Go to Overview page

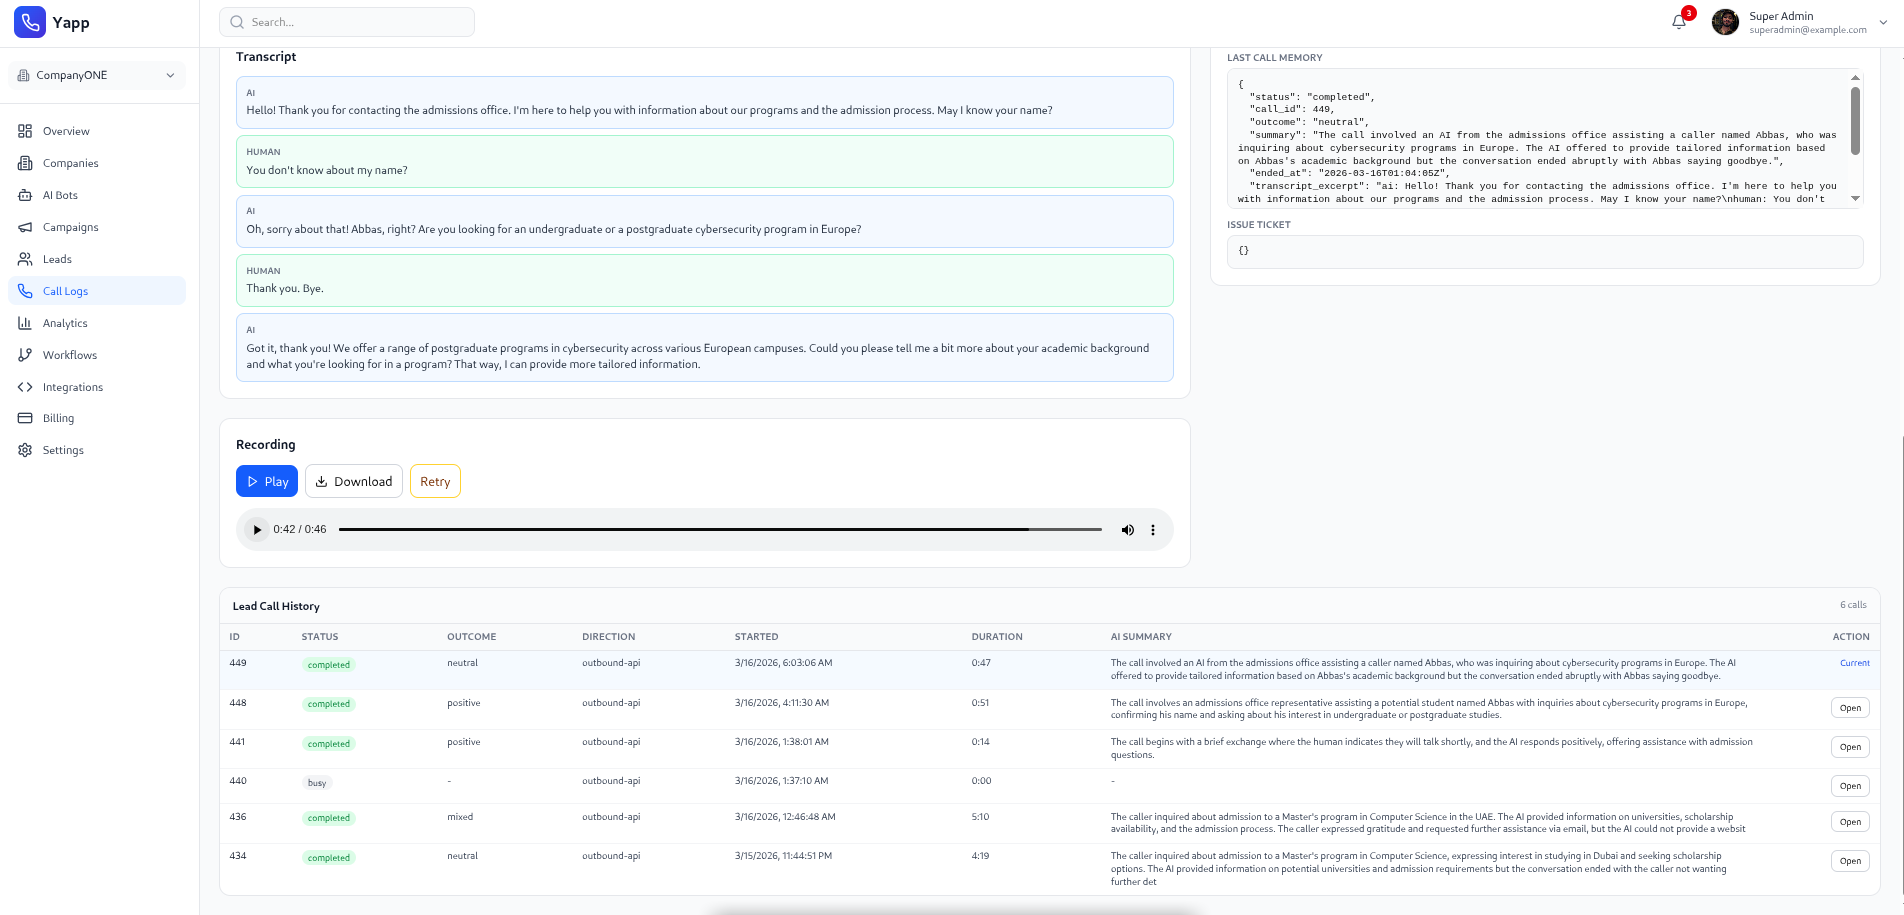(x=66, y=131)
